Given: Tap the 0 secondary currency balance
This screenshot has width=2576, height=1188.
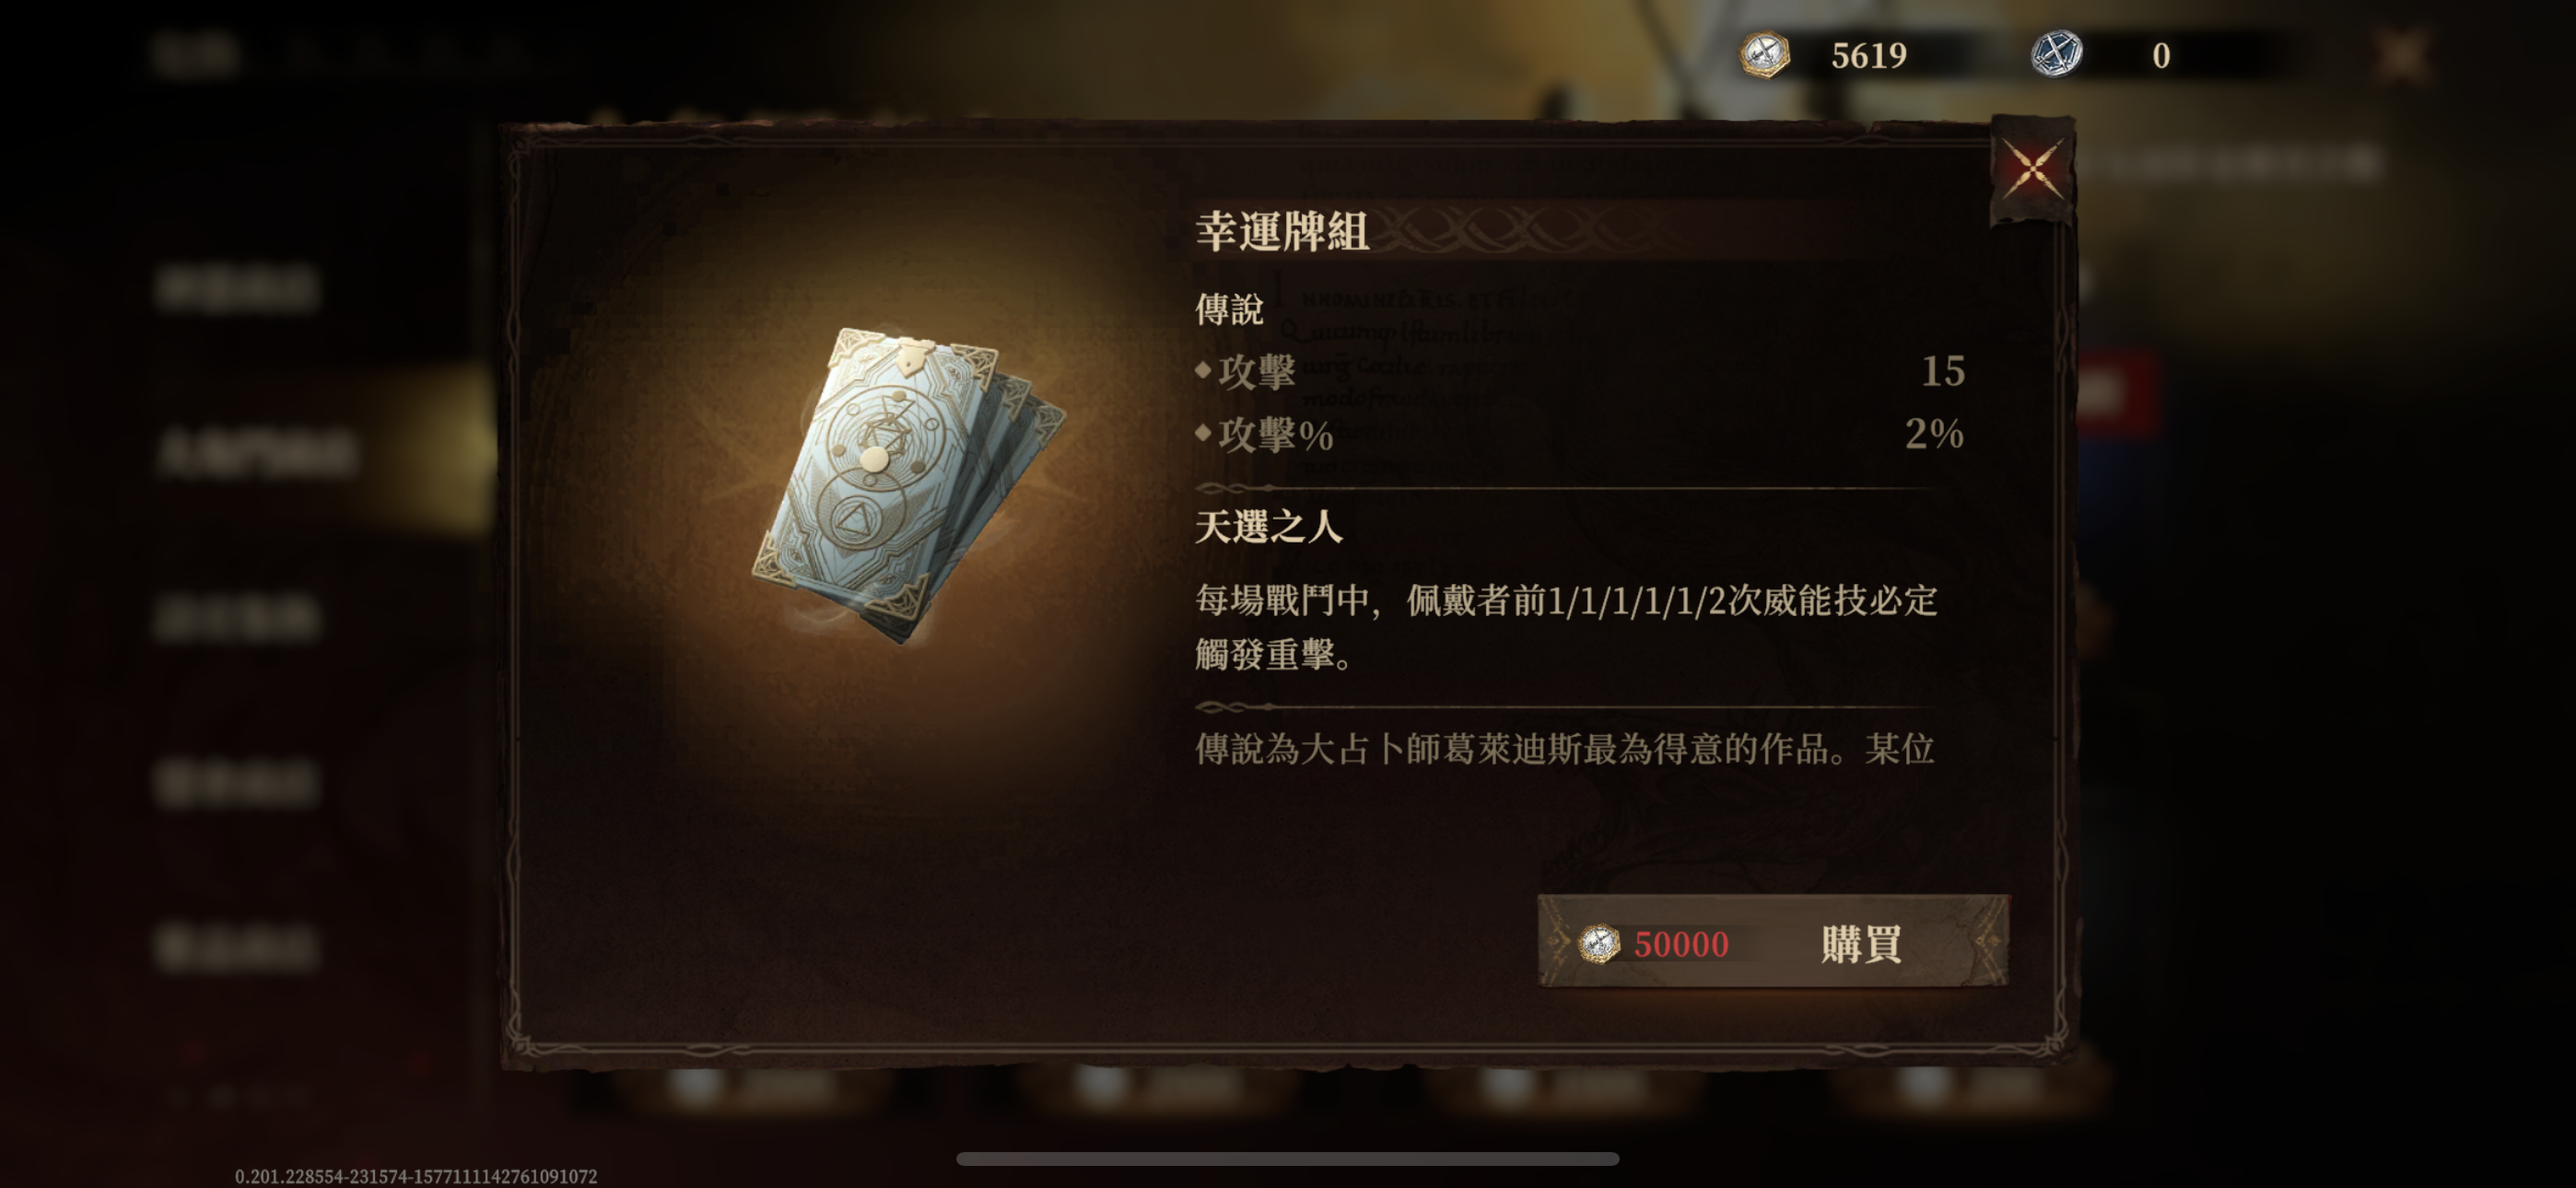Looking at the screenshot, I should coord(2161,55).
